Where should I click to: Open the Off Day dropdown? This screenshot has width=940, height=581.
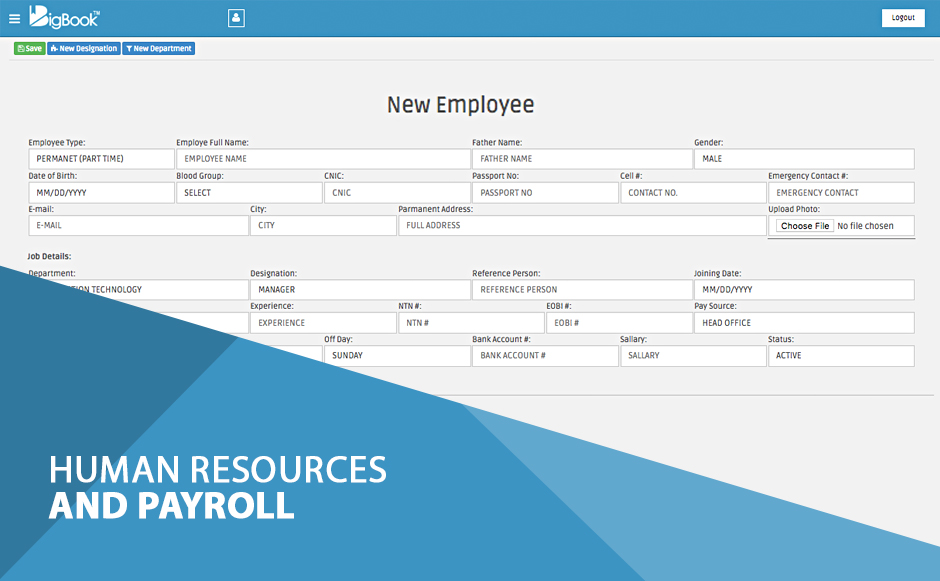[396, 356]
